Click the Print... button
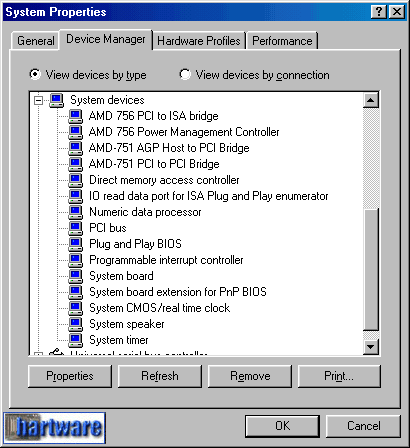Screen dimensions: 410x448 click(x=339, y=376)
